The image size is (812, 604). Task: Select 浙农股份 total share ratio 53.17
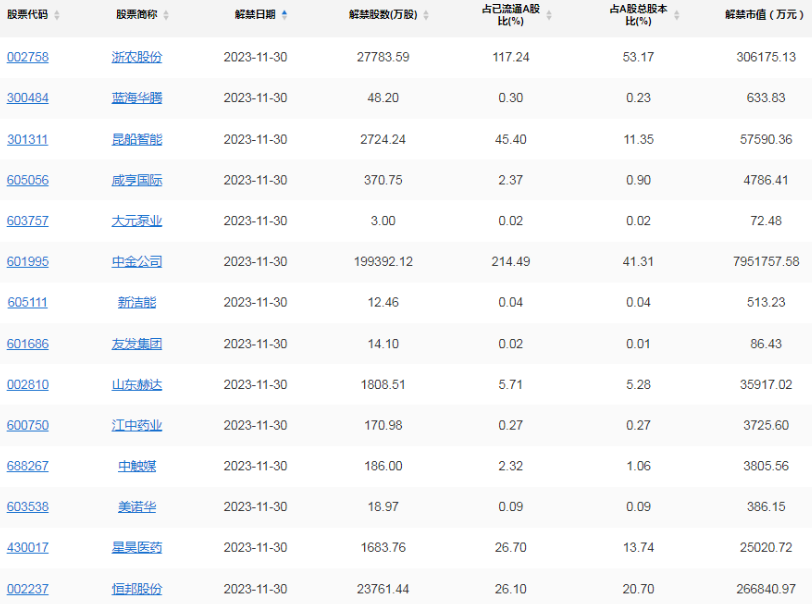pyautogui.click(x=638, y=57)
